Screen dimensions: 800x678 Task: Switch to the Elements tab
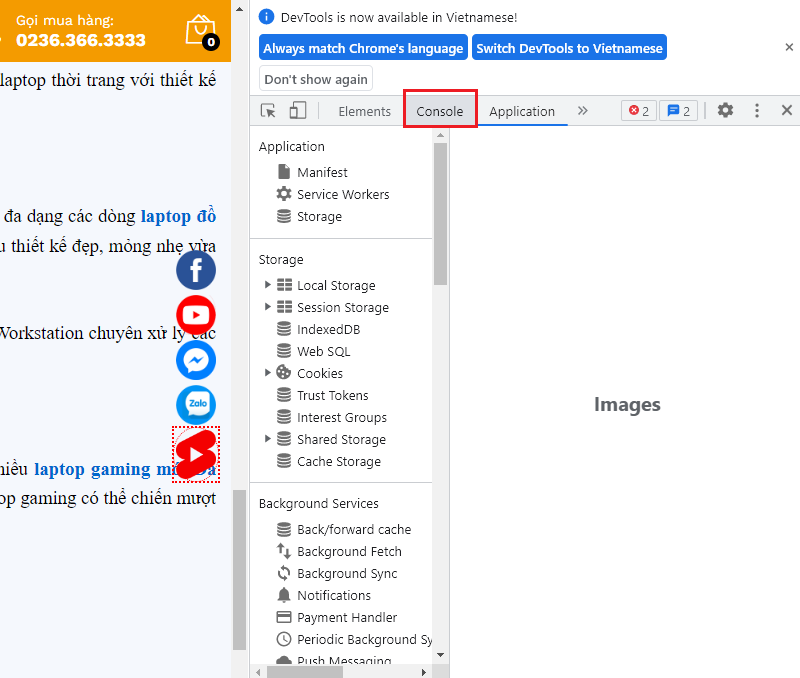pos(364,111)
